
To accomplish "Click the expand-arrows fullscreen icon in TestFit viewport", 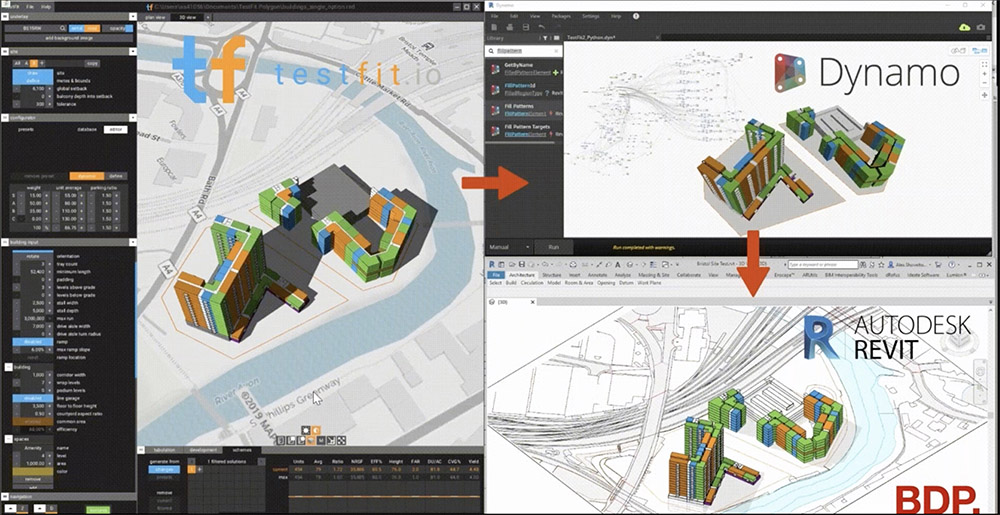I will point(341,440).
